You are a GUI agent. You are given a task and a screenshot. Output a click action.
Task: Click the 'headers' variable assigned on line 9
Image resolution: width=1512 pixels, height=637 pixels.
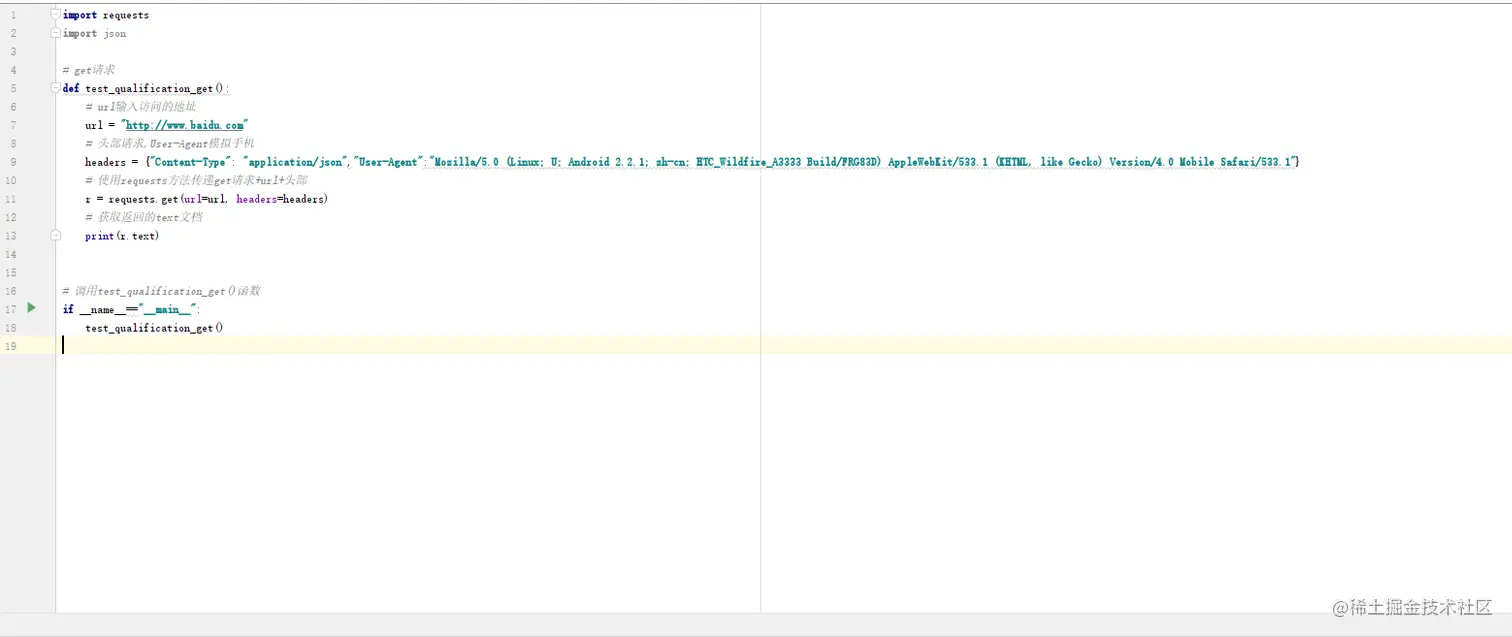point(106,162)
